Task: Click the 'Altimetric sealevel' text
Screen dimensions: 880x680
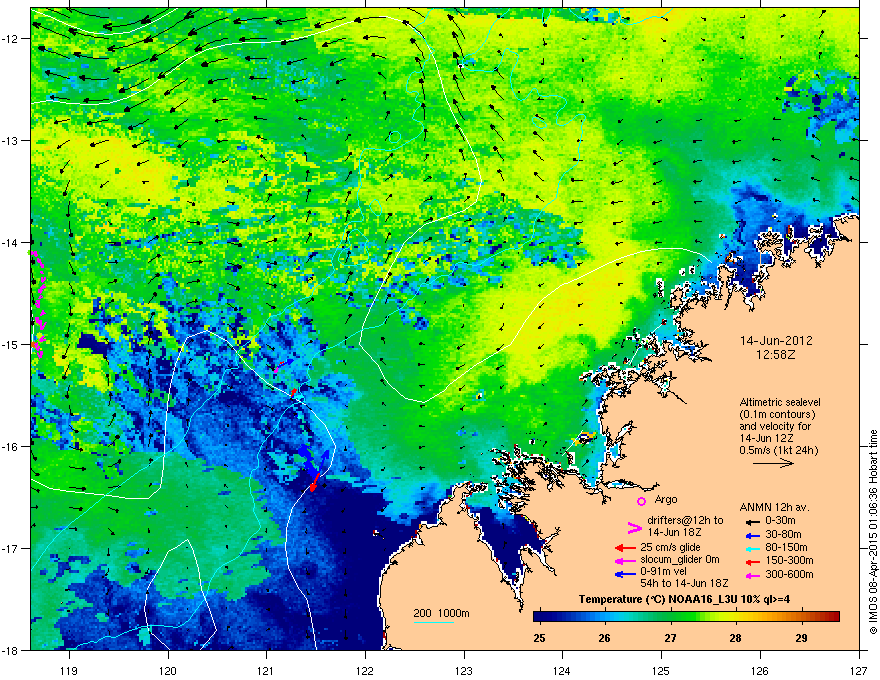Action: click(x=780, y=402)
